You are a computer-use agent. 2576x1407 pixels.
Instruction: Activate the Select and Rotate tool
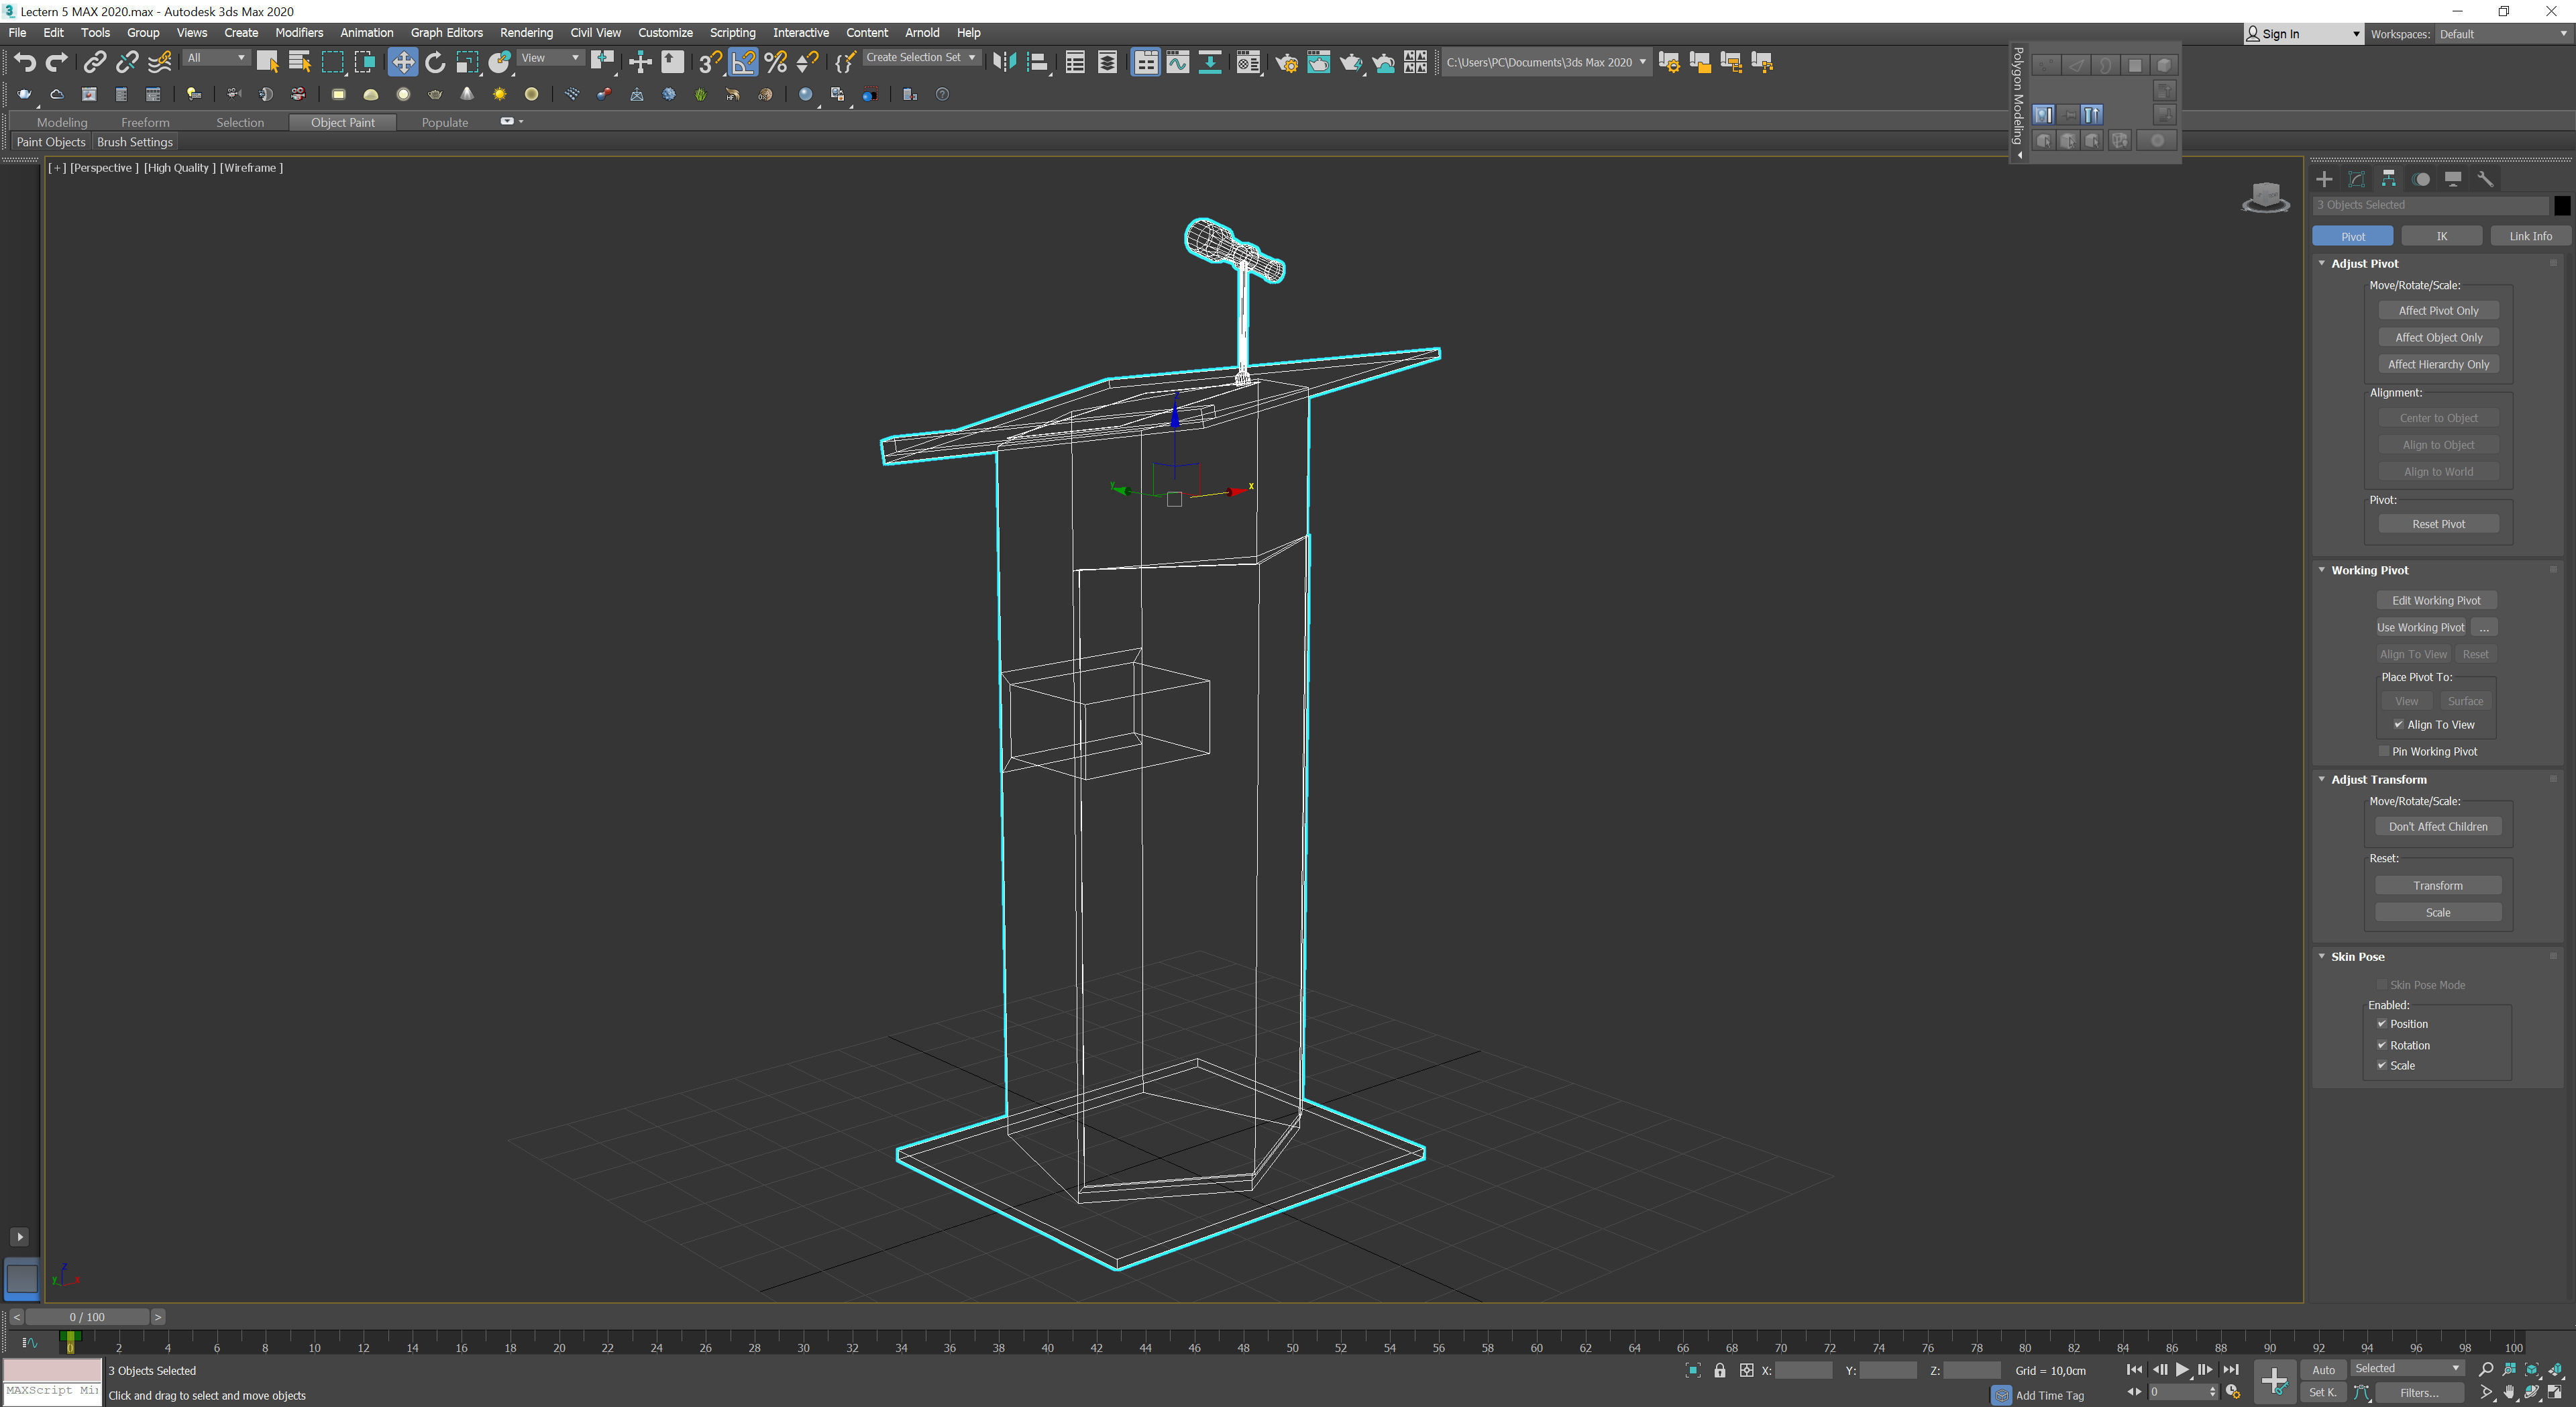coord(435,62)
